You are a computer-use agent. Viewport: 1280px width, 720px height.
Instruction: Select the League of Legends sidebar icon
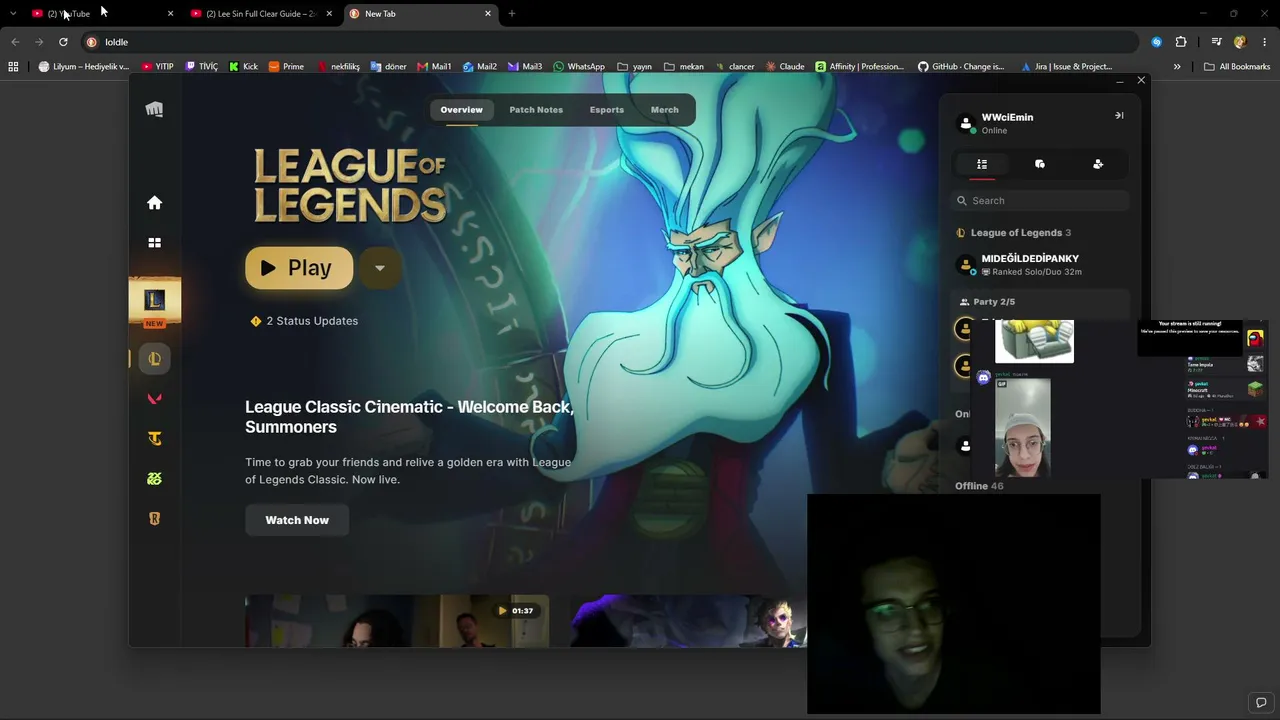[154, 359]
